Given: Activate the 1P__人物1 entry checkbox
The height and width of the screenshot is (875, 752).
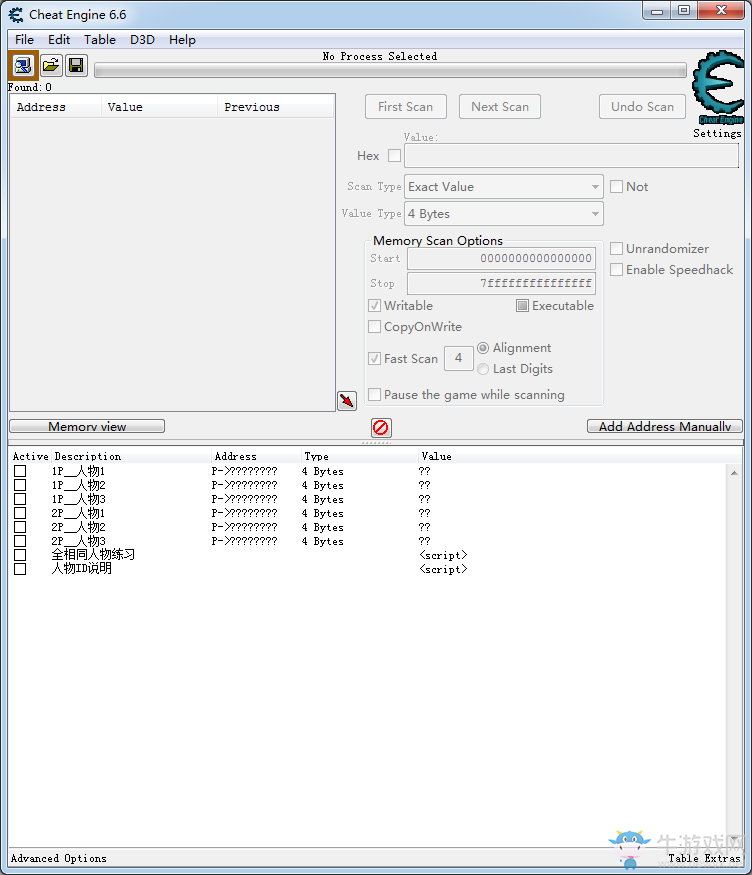Looking at the screenshot, I should point(20,472).
